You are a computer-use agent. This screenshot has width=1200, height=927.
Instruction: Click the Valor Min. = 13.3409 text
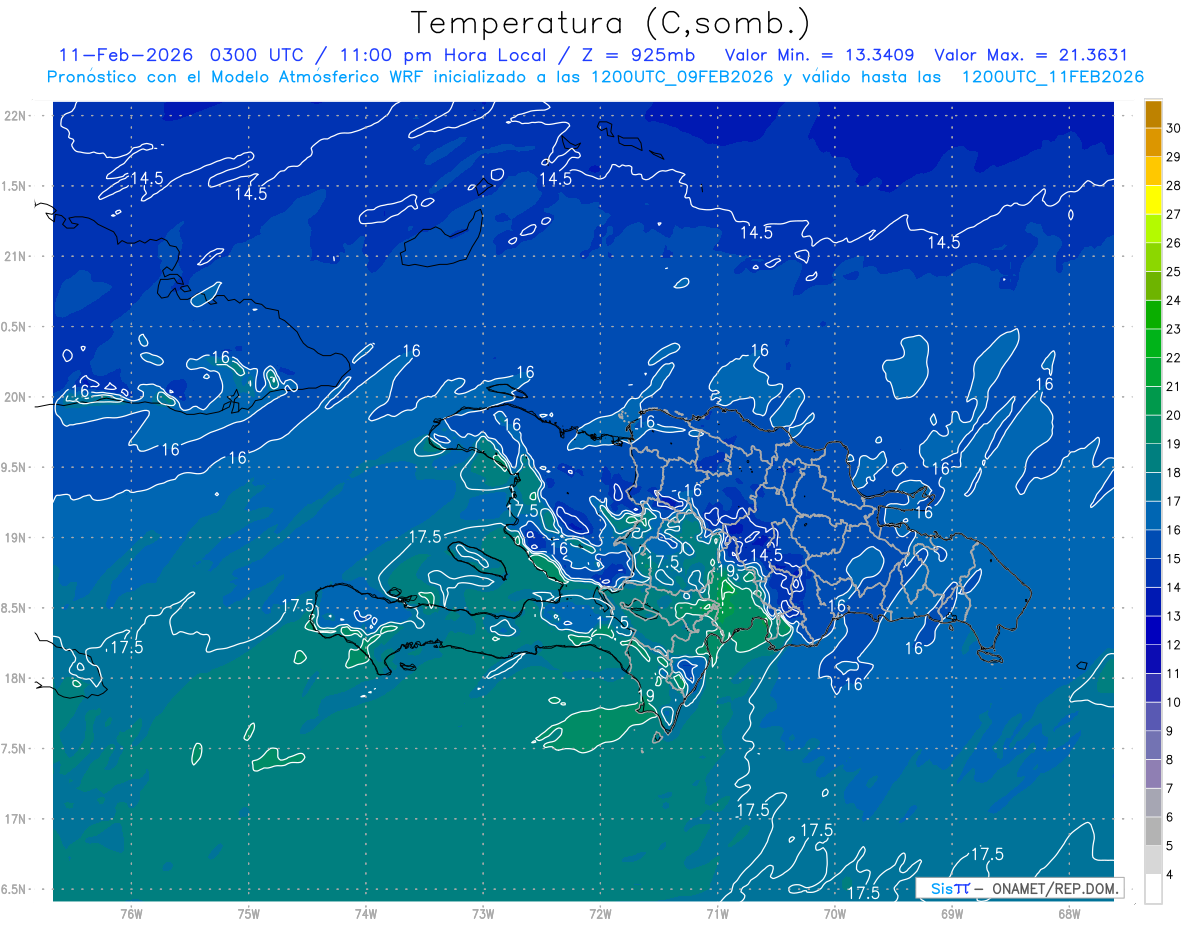click(x=820, y=55)
